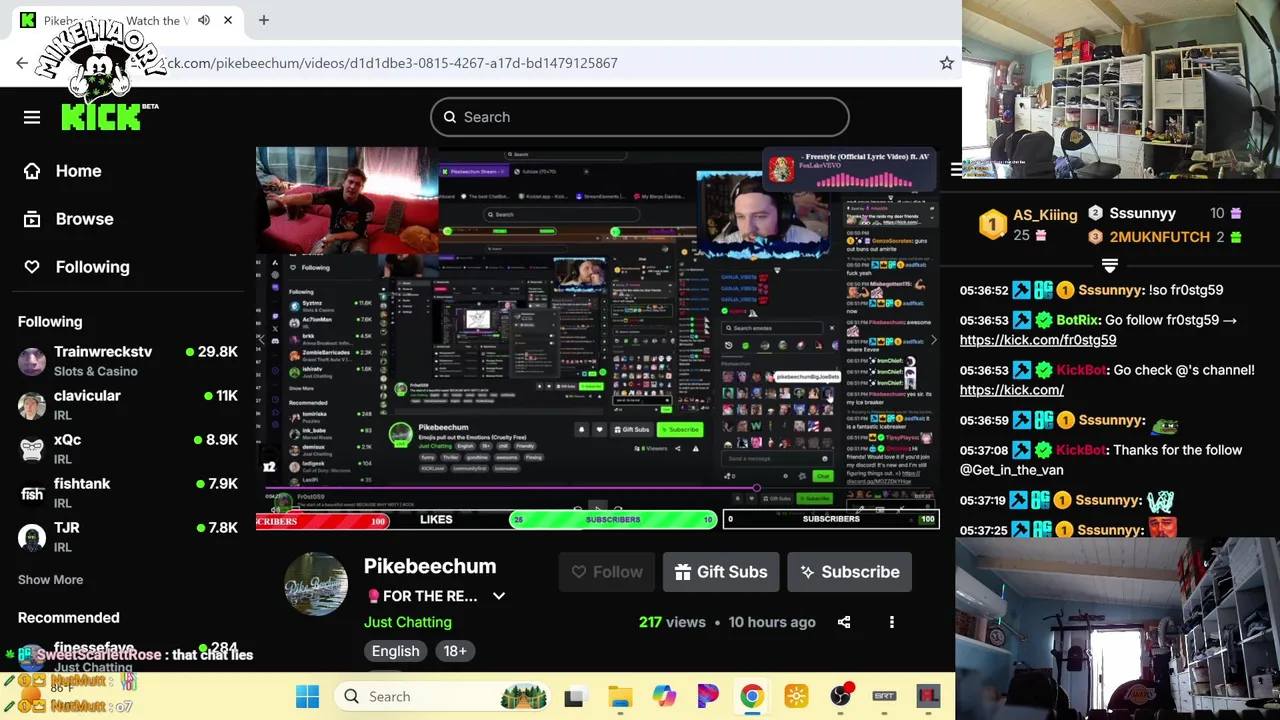Open the clavicular channel
Screen dimensions: 1280x720
tap(128, 405)
